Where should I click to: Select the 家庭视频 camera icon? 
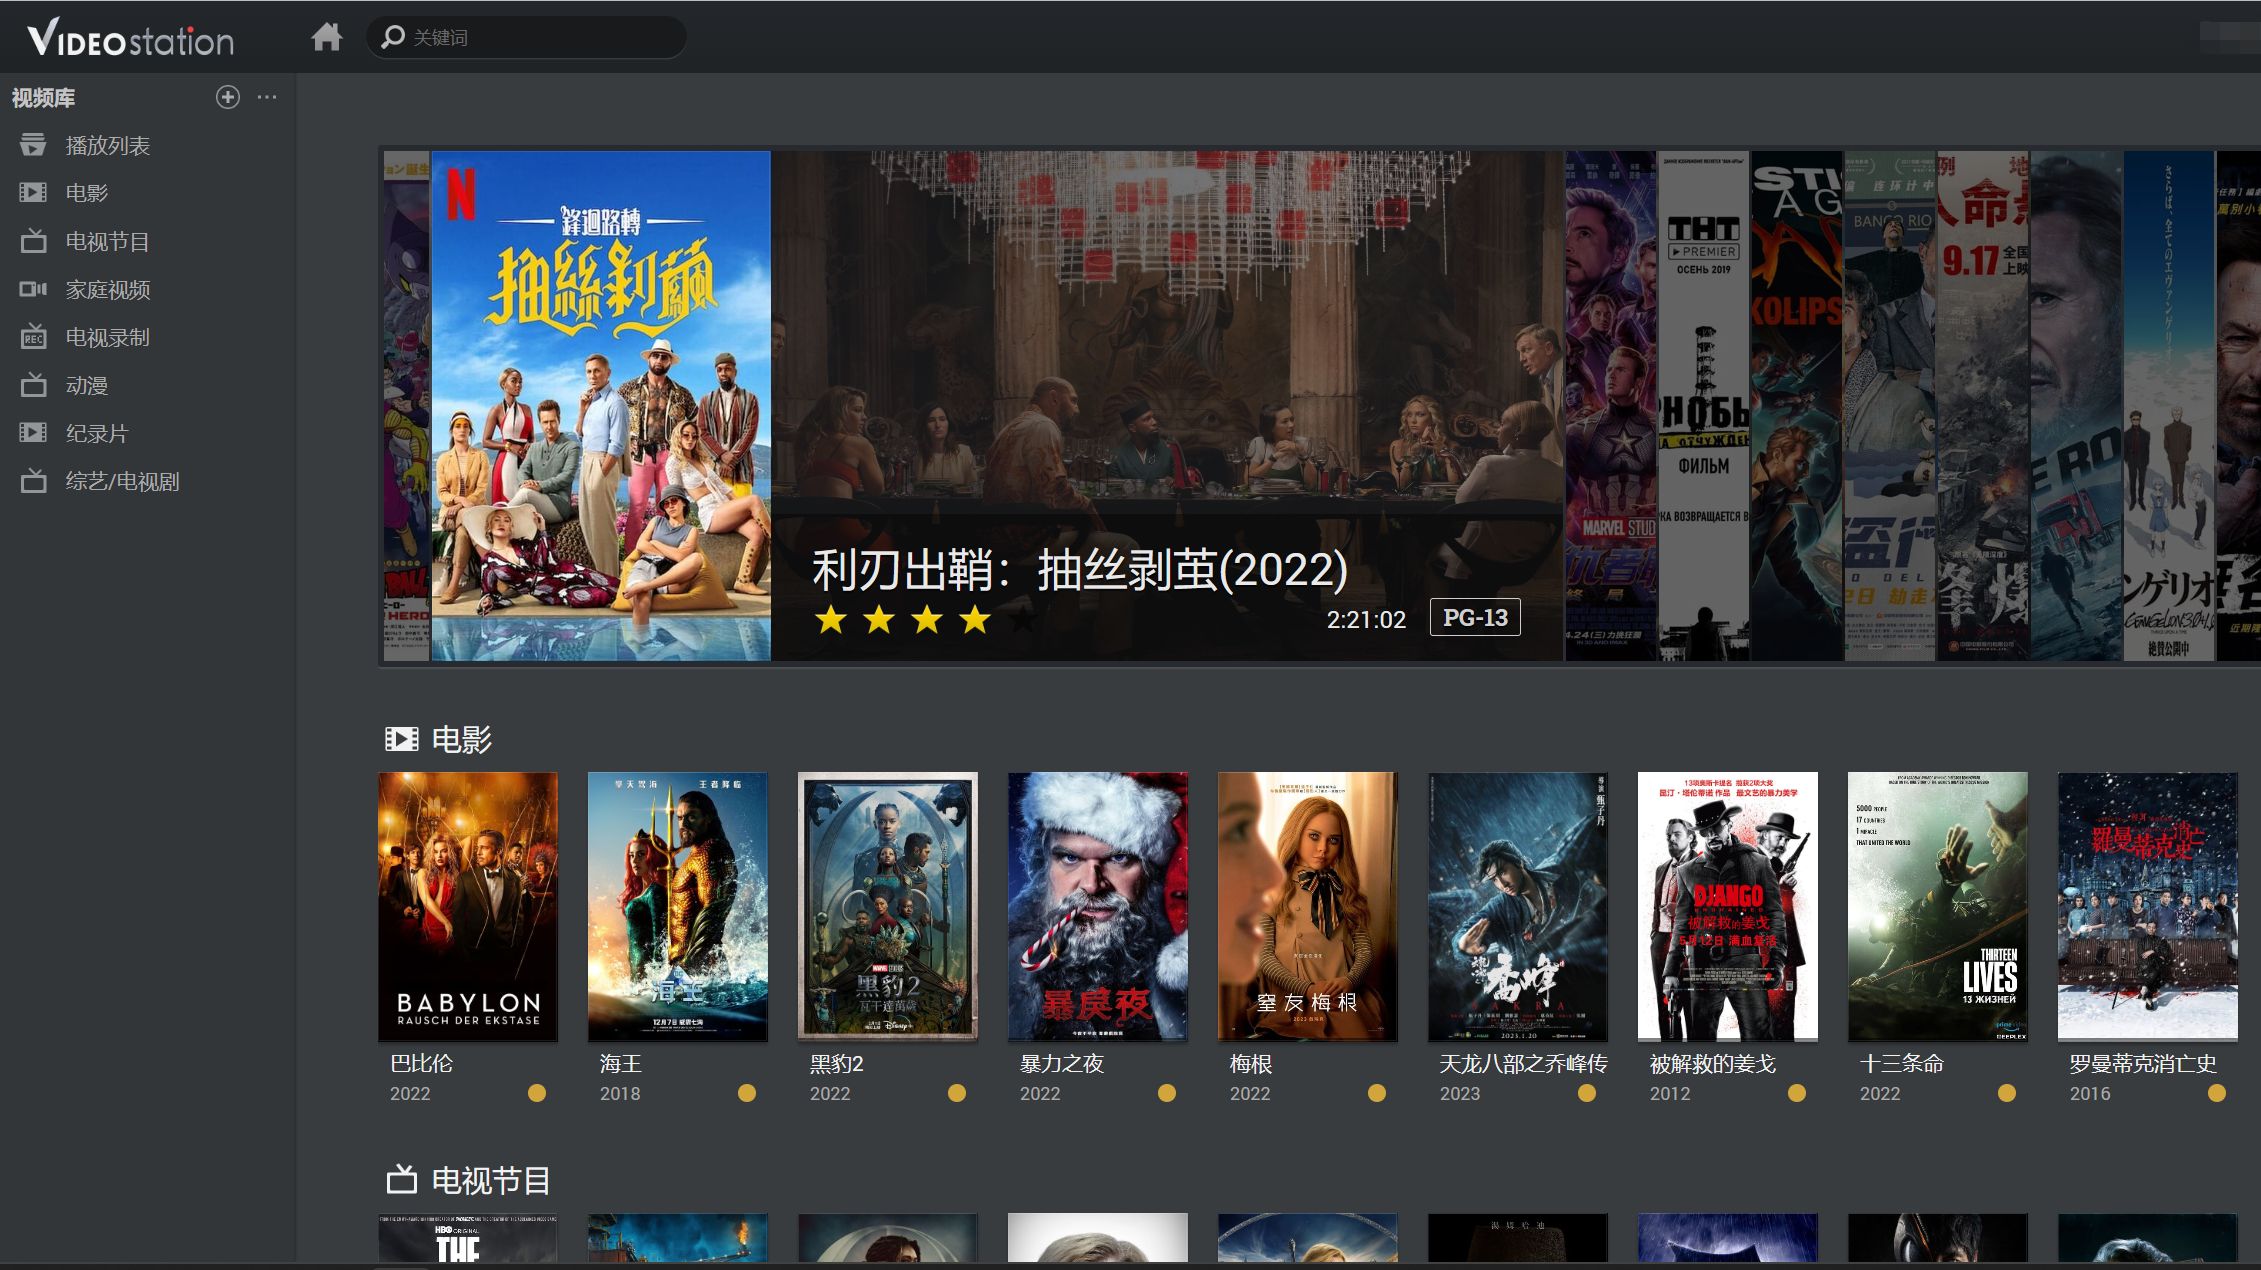click(x=33, y=289)
